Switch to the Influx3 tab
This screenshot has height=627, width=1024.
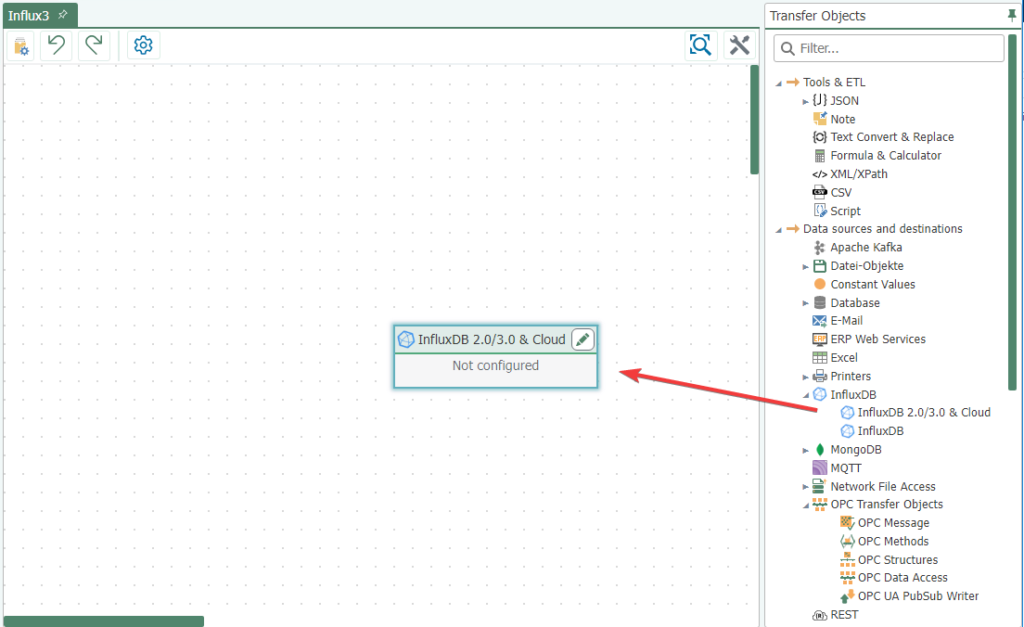(29, 15)
